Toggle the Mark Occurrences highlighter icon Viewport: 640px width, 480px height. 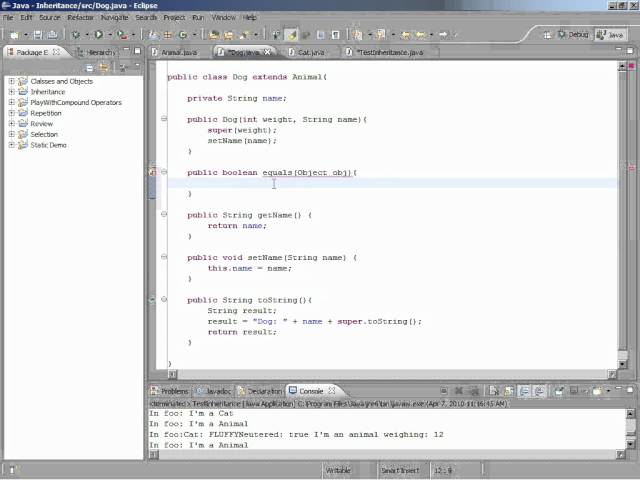(x=291, y=35)
